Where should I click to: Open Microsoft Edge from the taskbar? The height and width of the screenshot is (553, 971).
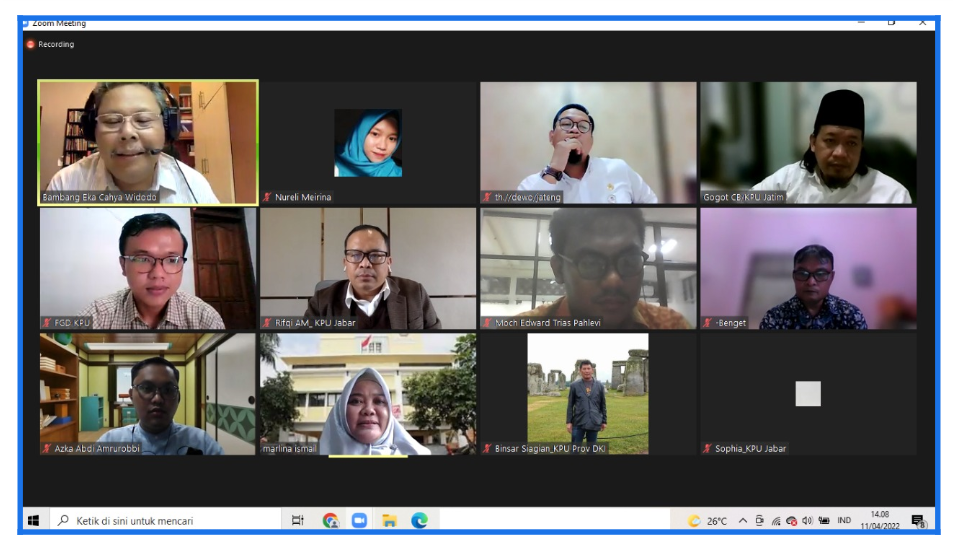click(420, 520)
